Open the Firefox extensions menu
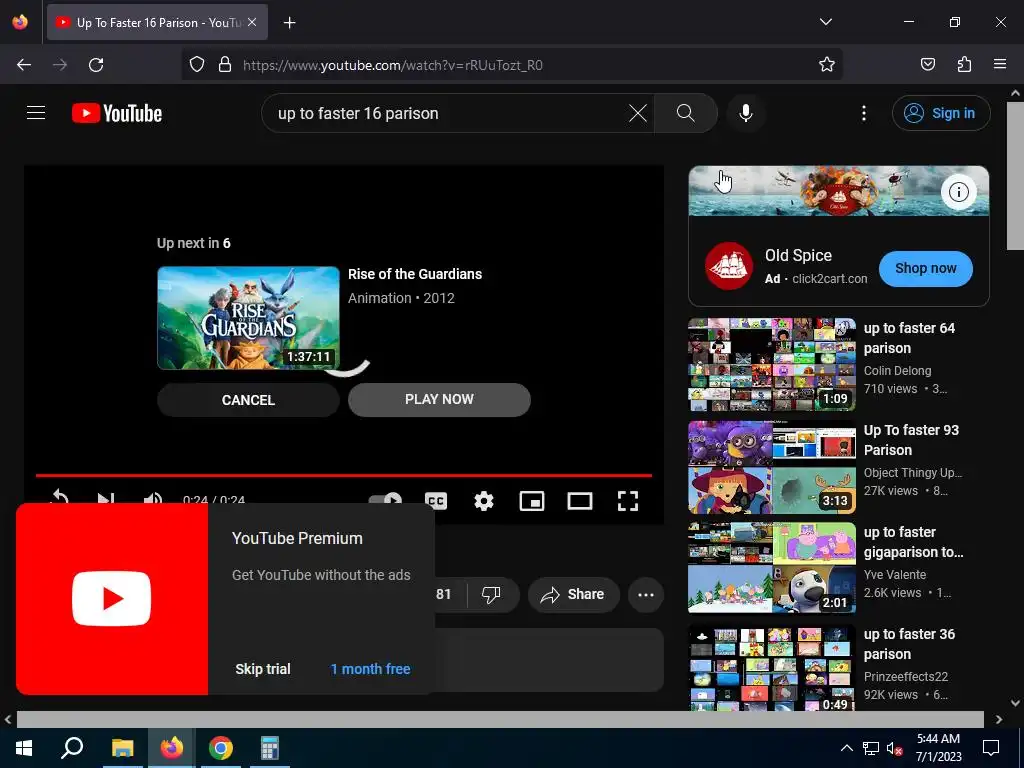The image size is (1024, 768). (x=964, y=65)
